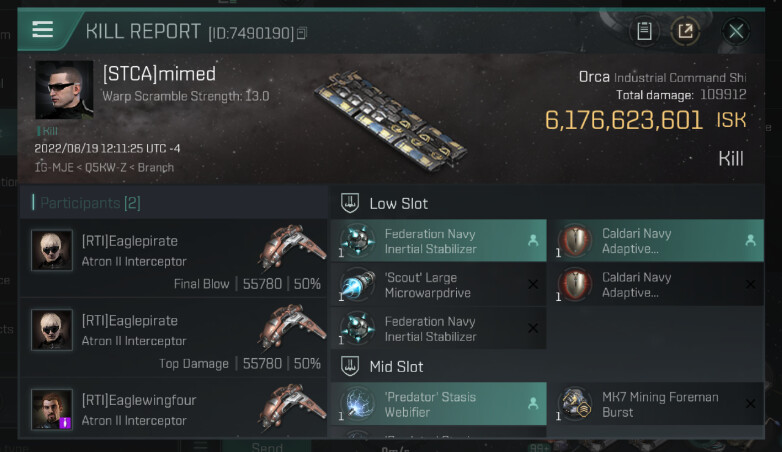Screen dimensions: 782x452
Task: Toggle X on 'Scout' Large Microwarpdrive
Action: click(532, 285)
